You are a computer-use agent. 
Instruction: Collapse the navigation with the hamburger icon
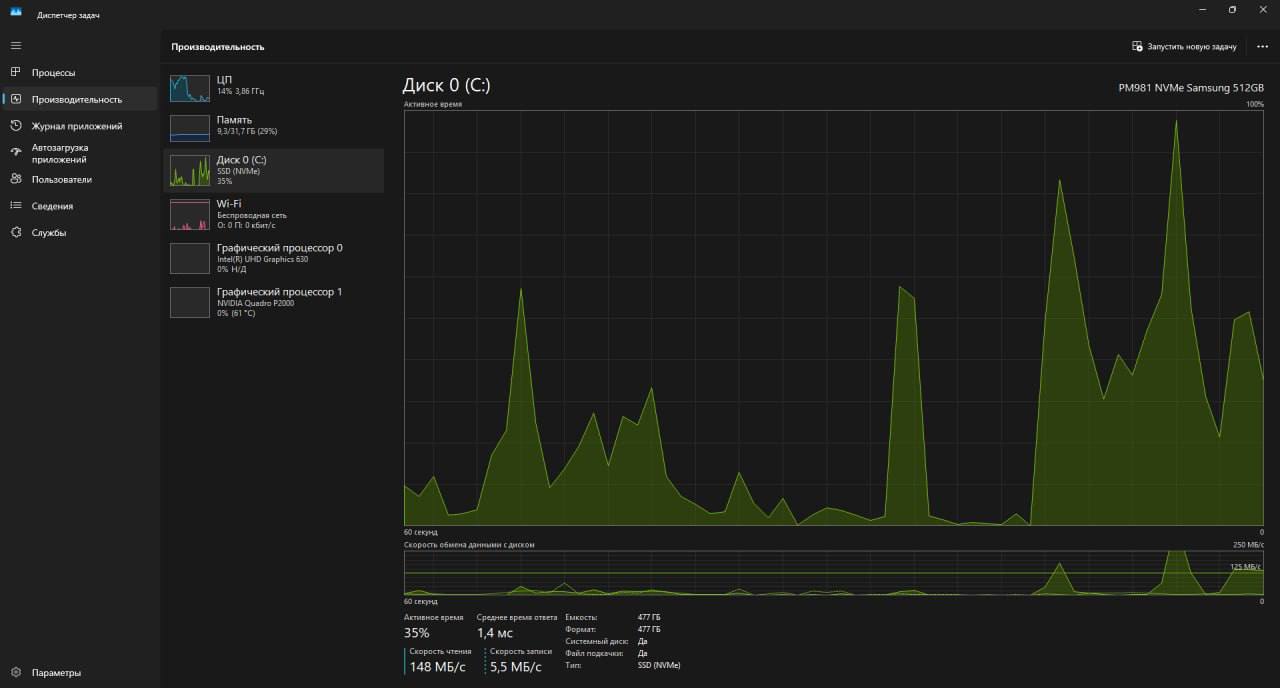16,46
